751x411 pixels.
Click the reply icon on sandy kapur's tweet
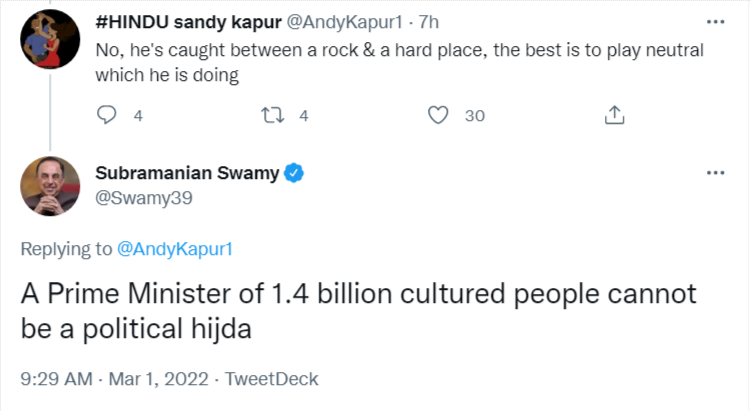[x=106, y=116]
